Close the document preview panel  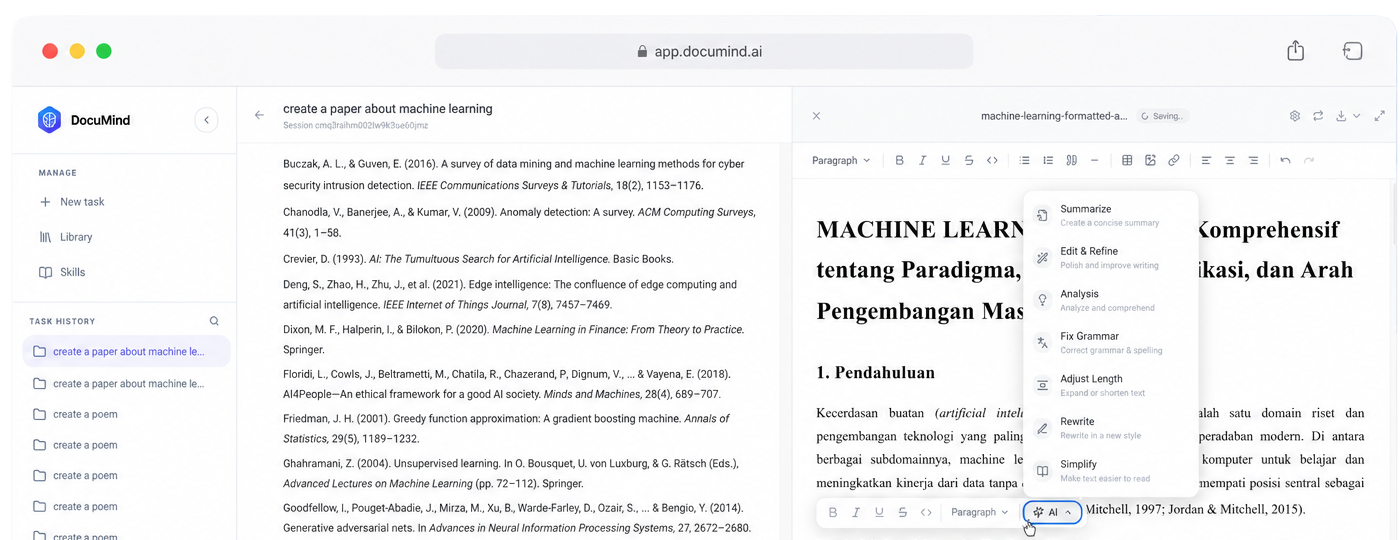[x=816, y=116]
